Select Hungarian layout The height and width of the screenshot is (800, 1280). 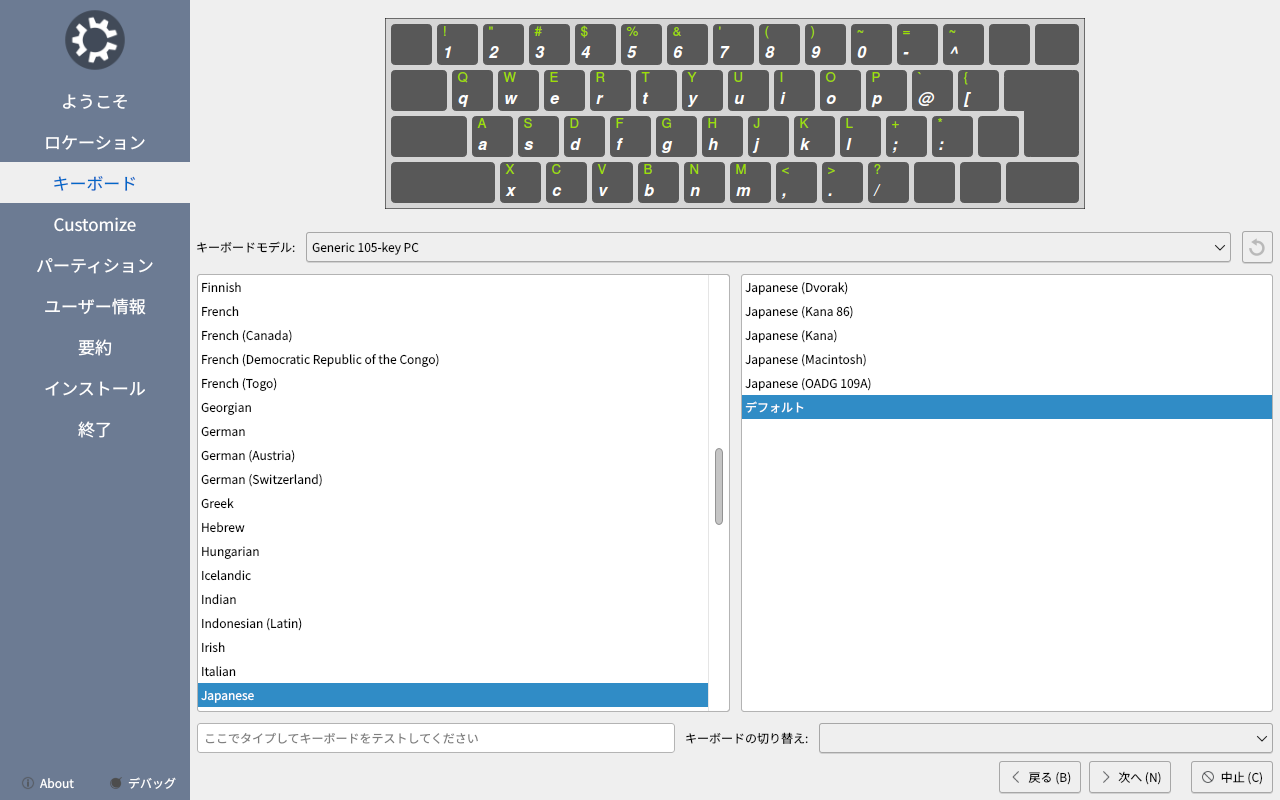(x=453, y=551)
